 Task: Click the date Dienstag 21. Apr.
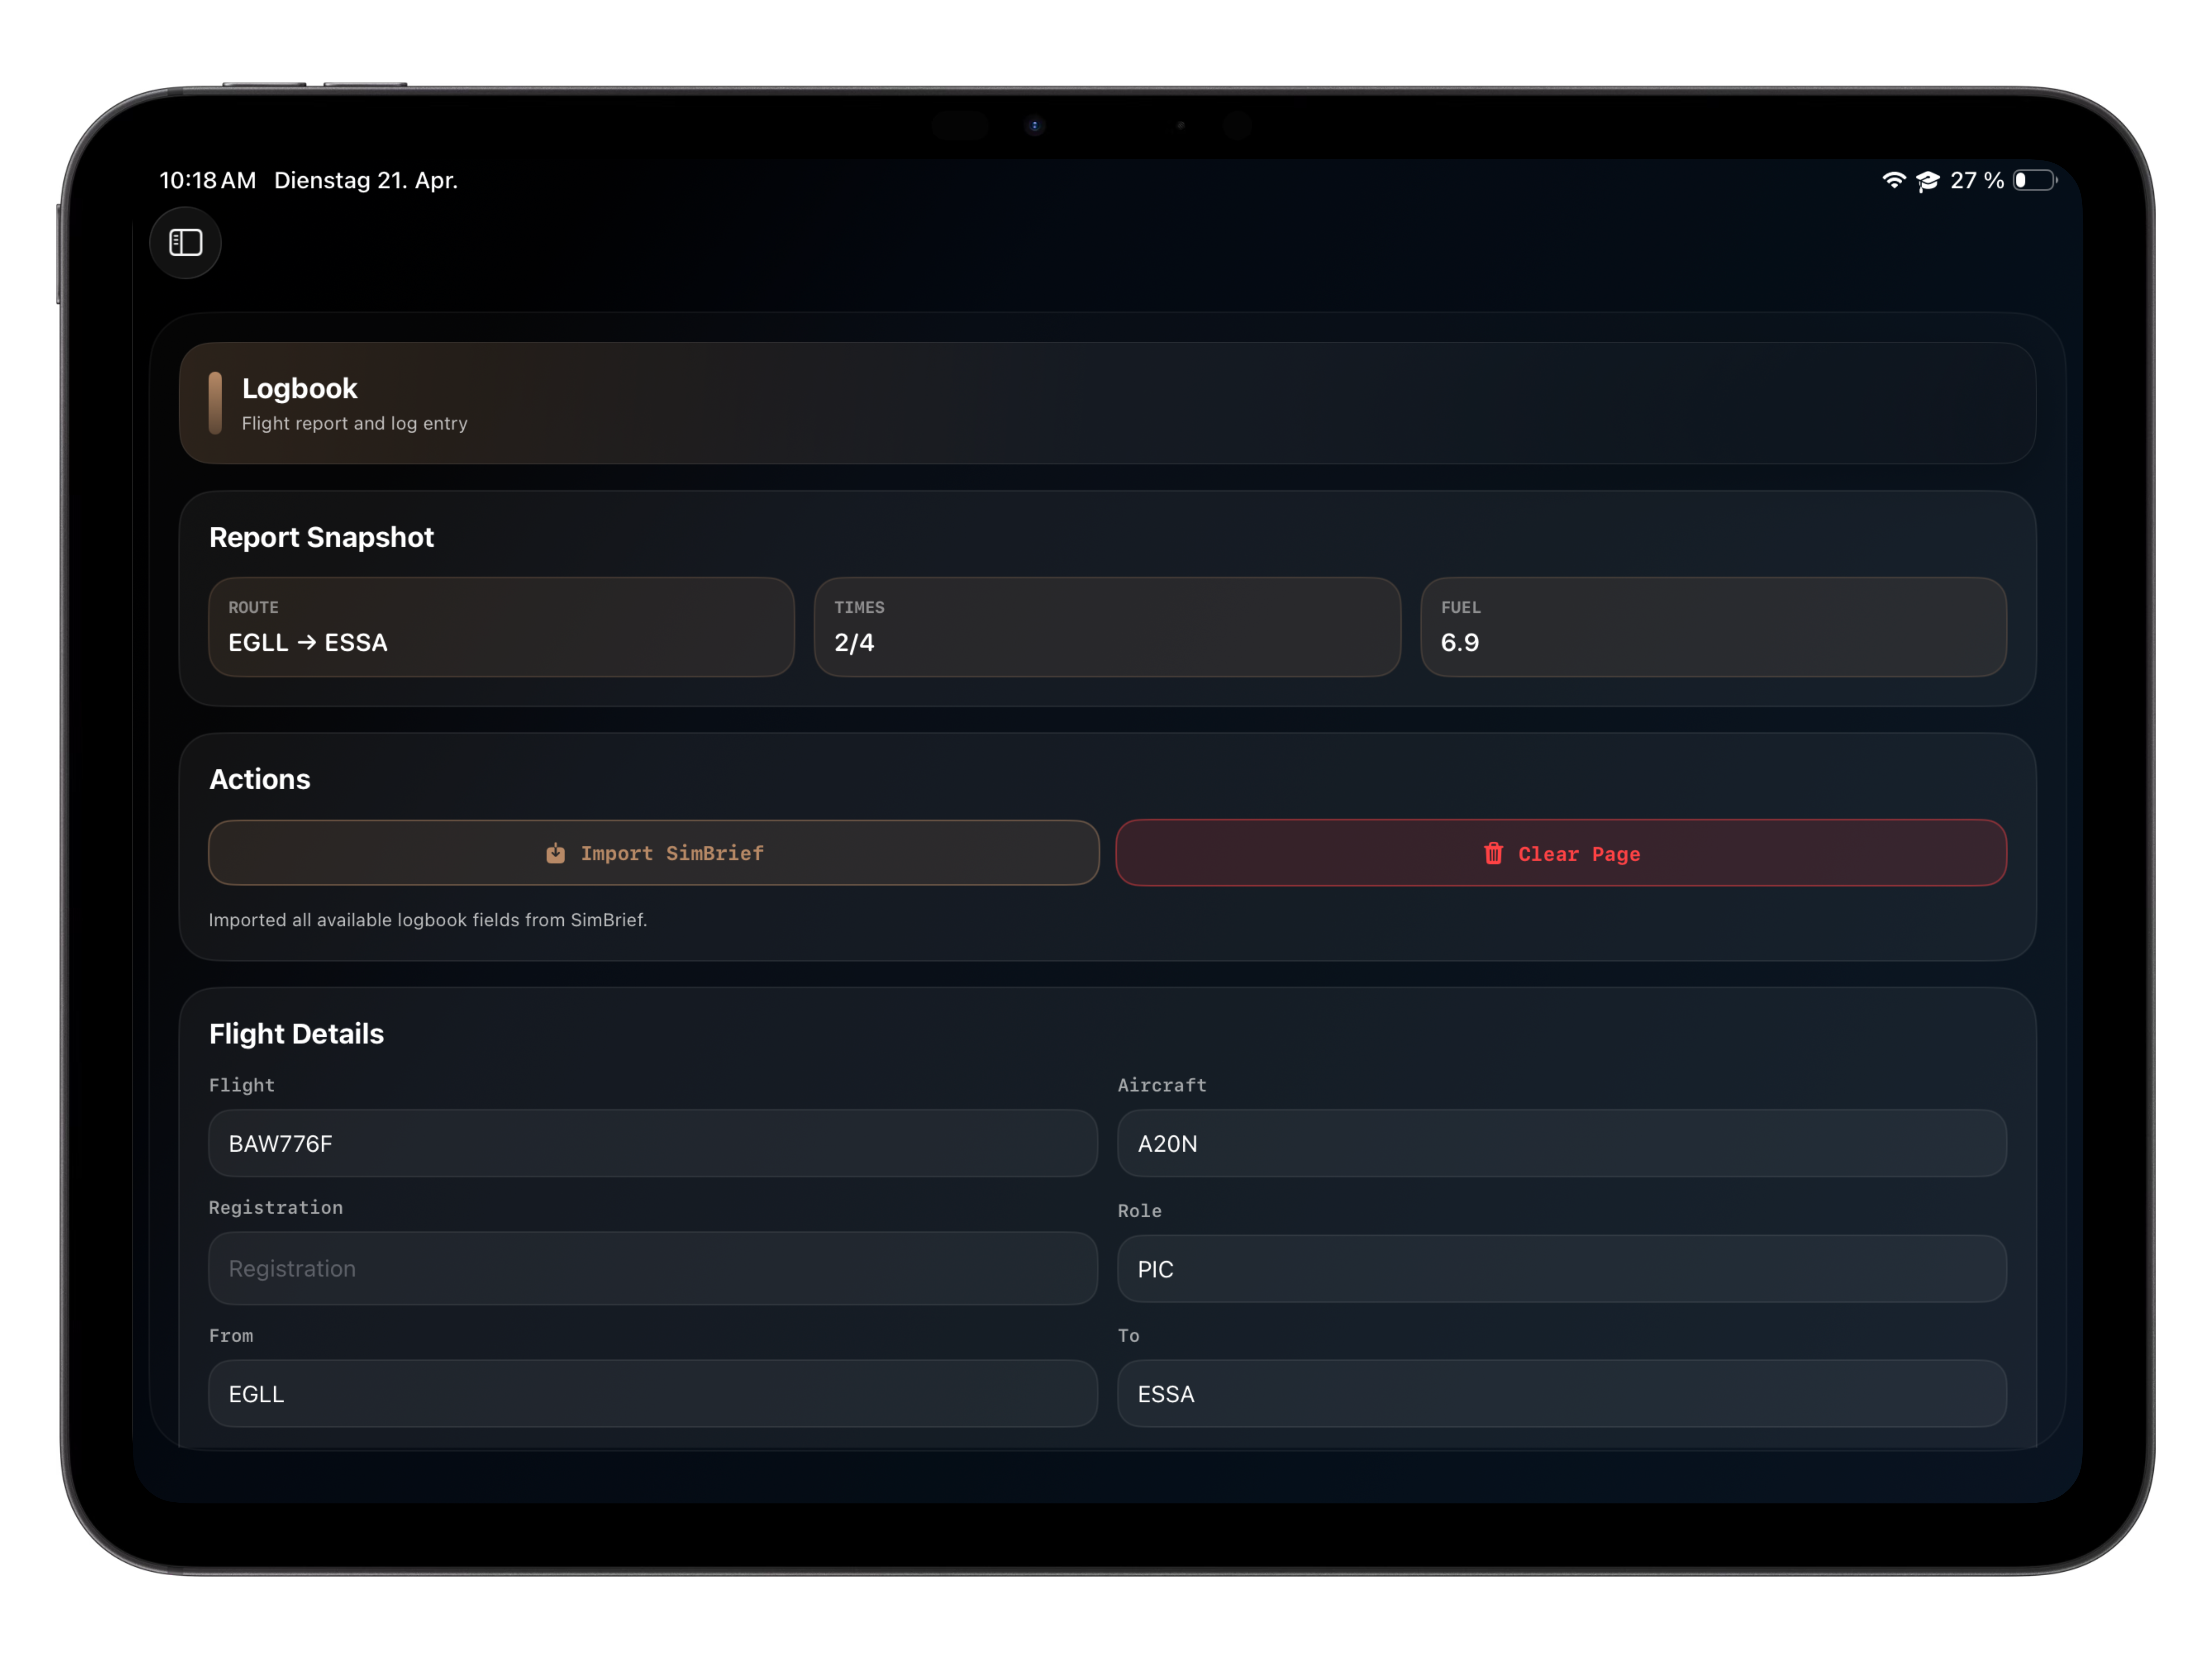pyautogui.click(x=366, y=181)
